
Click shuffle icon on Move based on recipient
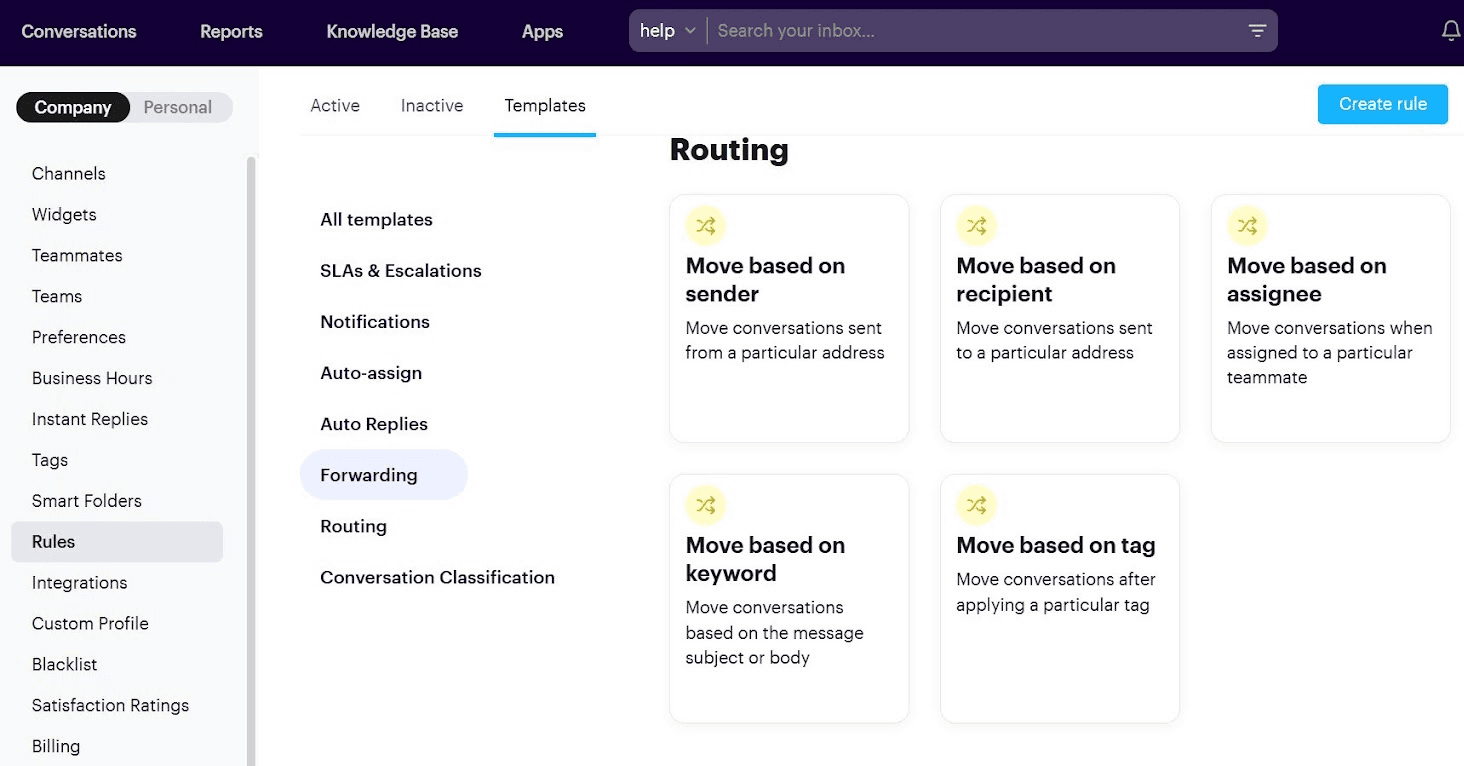point(976,226)
